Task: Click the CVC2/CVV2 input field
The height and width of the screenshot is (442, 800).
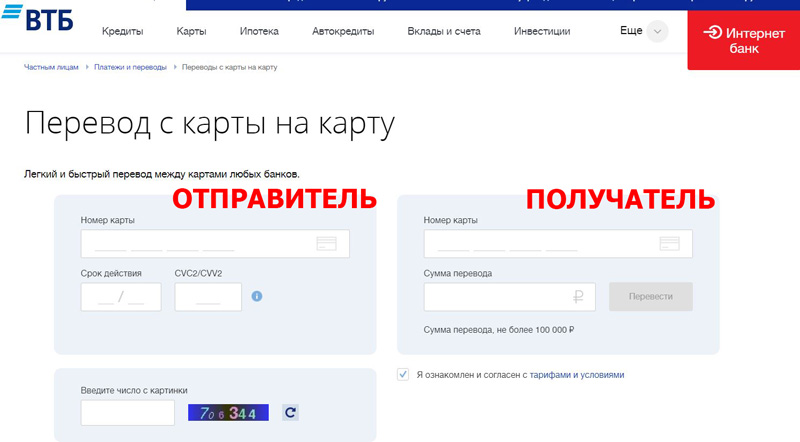Action: 208,297
